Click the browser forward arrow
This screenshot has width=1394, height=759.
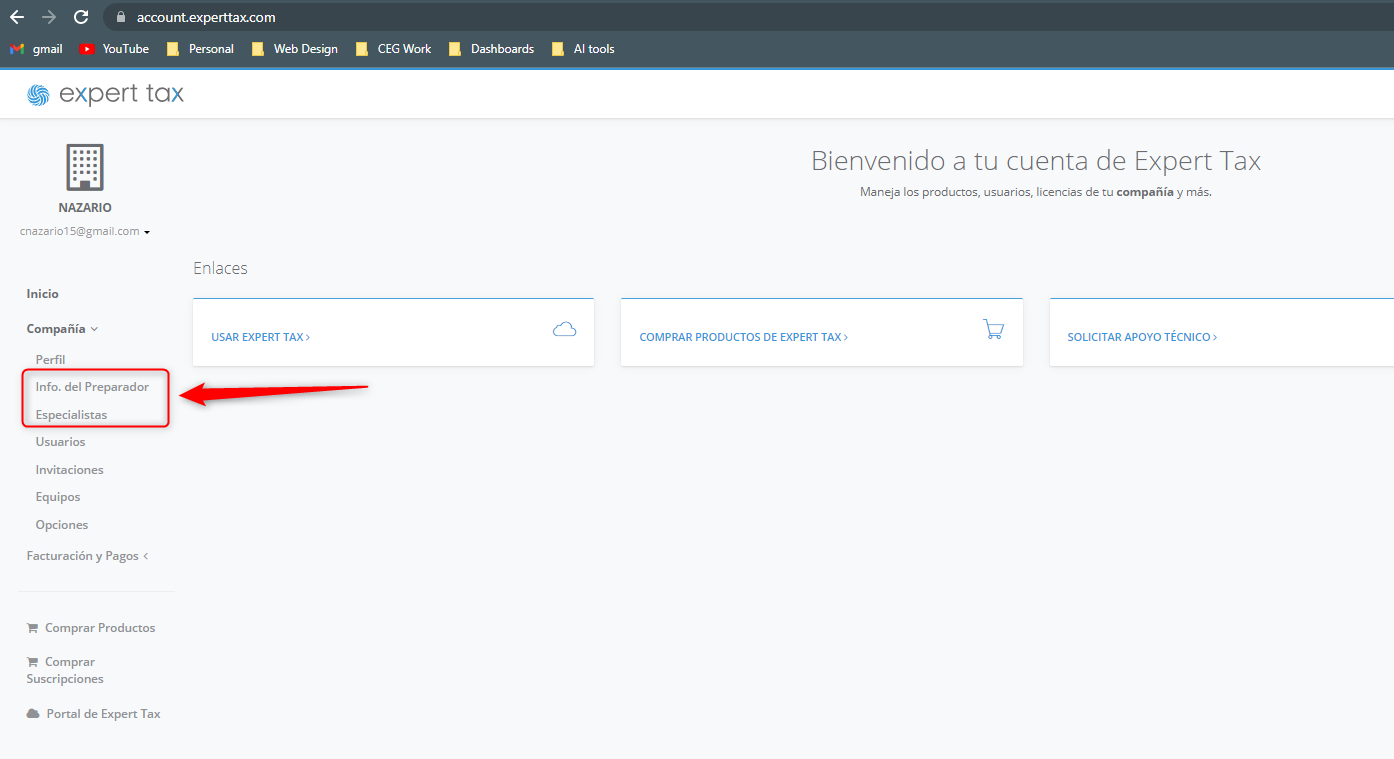point(49,17)
